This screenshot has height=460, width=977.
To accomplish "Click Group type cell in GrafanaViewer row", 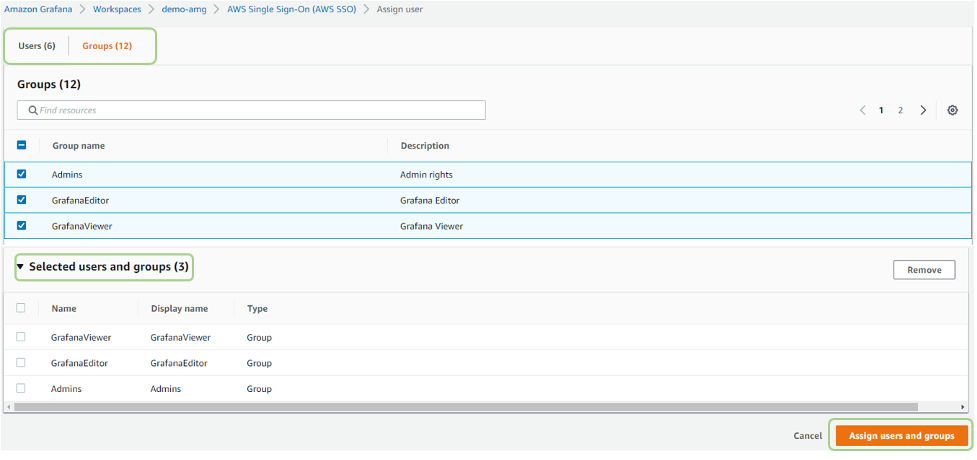I will (x=259, y=337).
